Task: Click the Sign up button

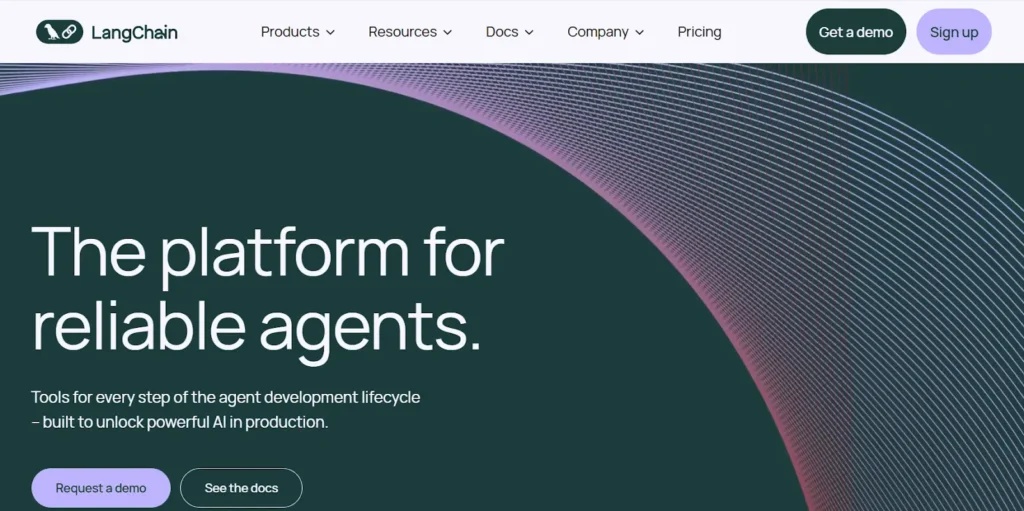Action: click(953, 31)
